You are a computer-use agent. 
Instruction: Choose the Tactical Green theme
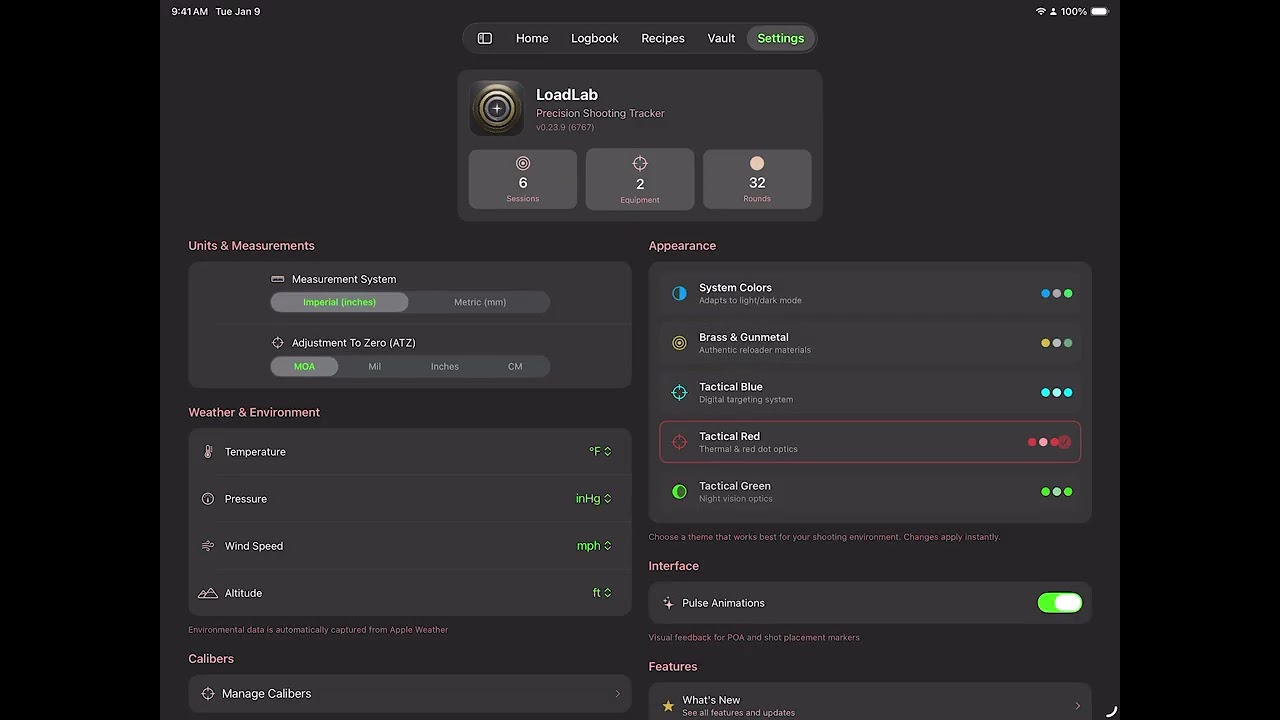click(870, 492)
